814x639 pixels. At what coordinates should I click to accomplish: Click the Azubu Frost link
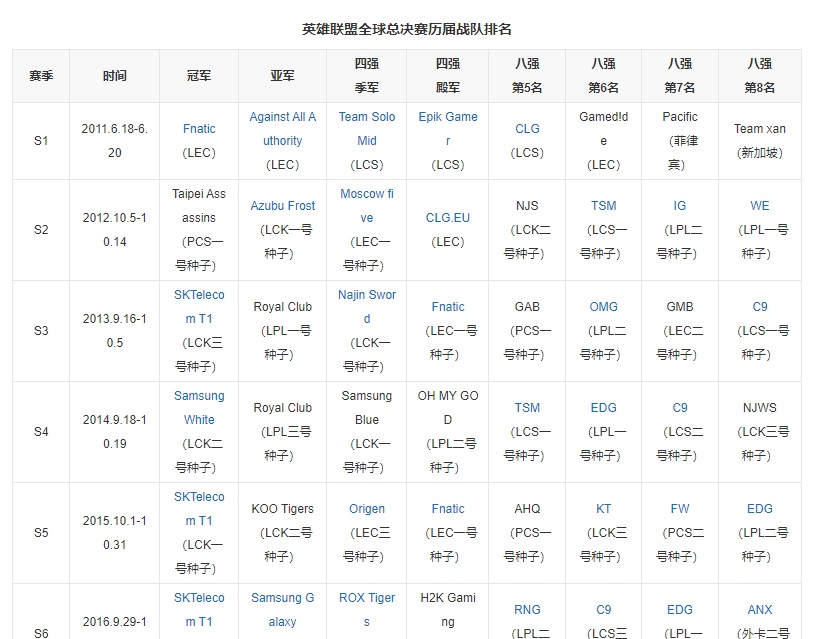[x=282, y=206]
